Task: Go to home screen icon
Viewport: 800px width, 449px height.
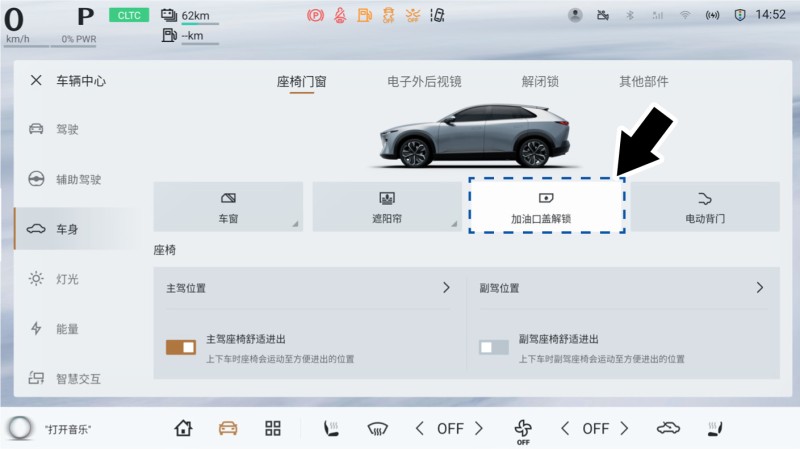Action: coord(183,428)
